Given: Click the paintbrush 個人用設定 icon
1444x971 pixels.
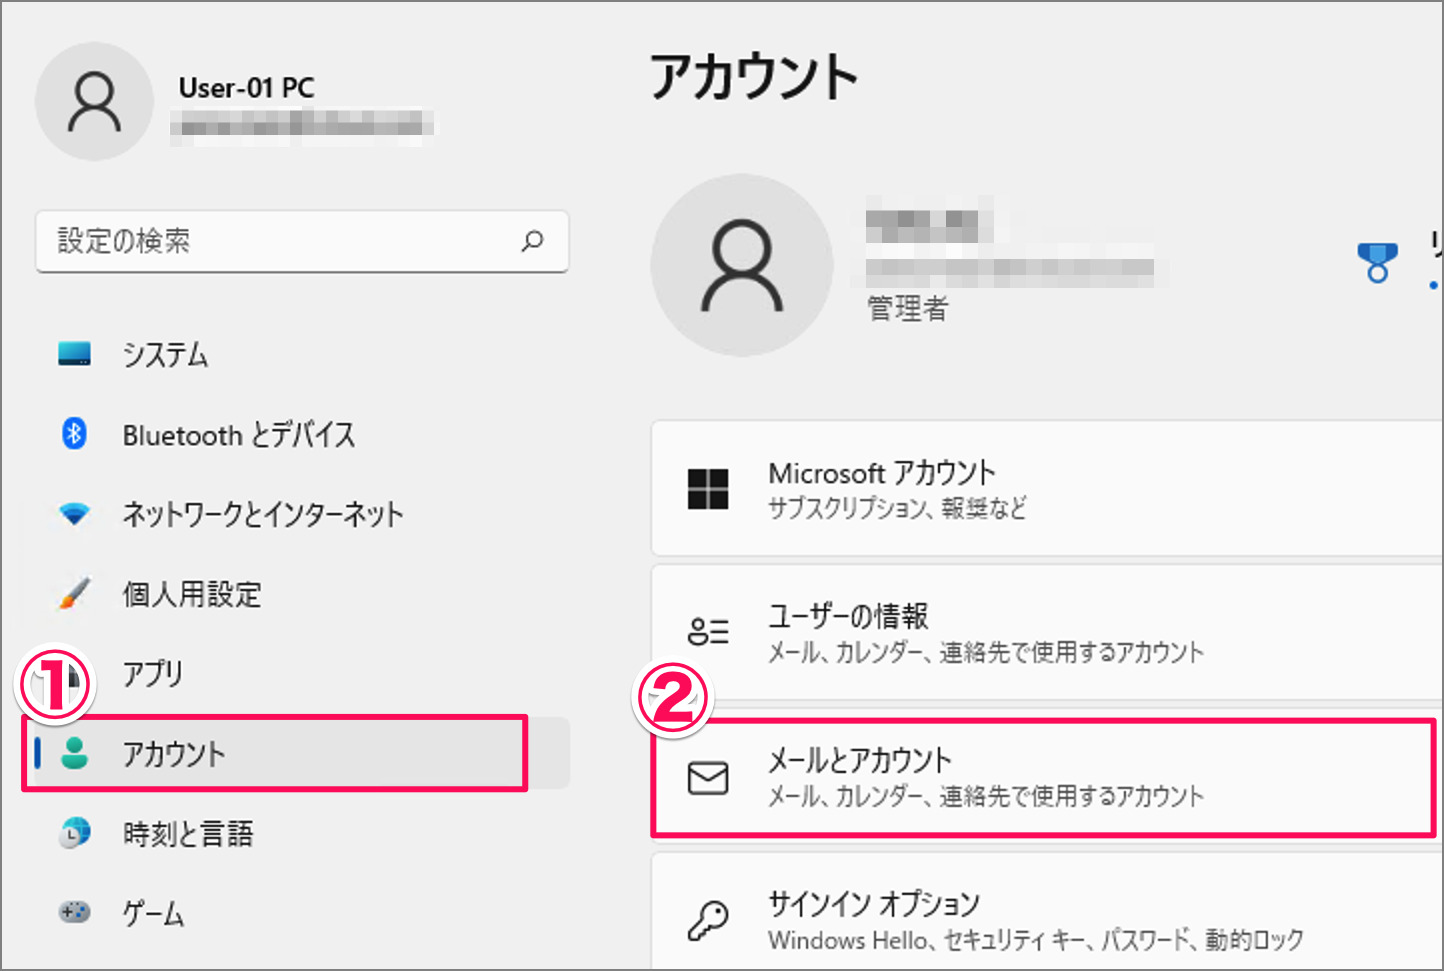Looking at the screenshot, I should tap(74, 593).
